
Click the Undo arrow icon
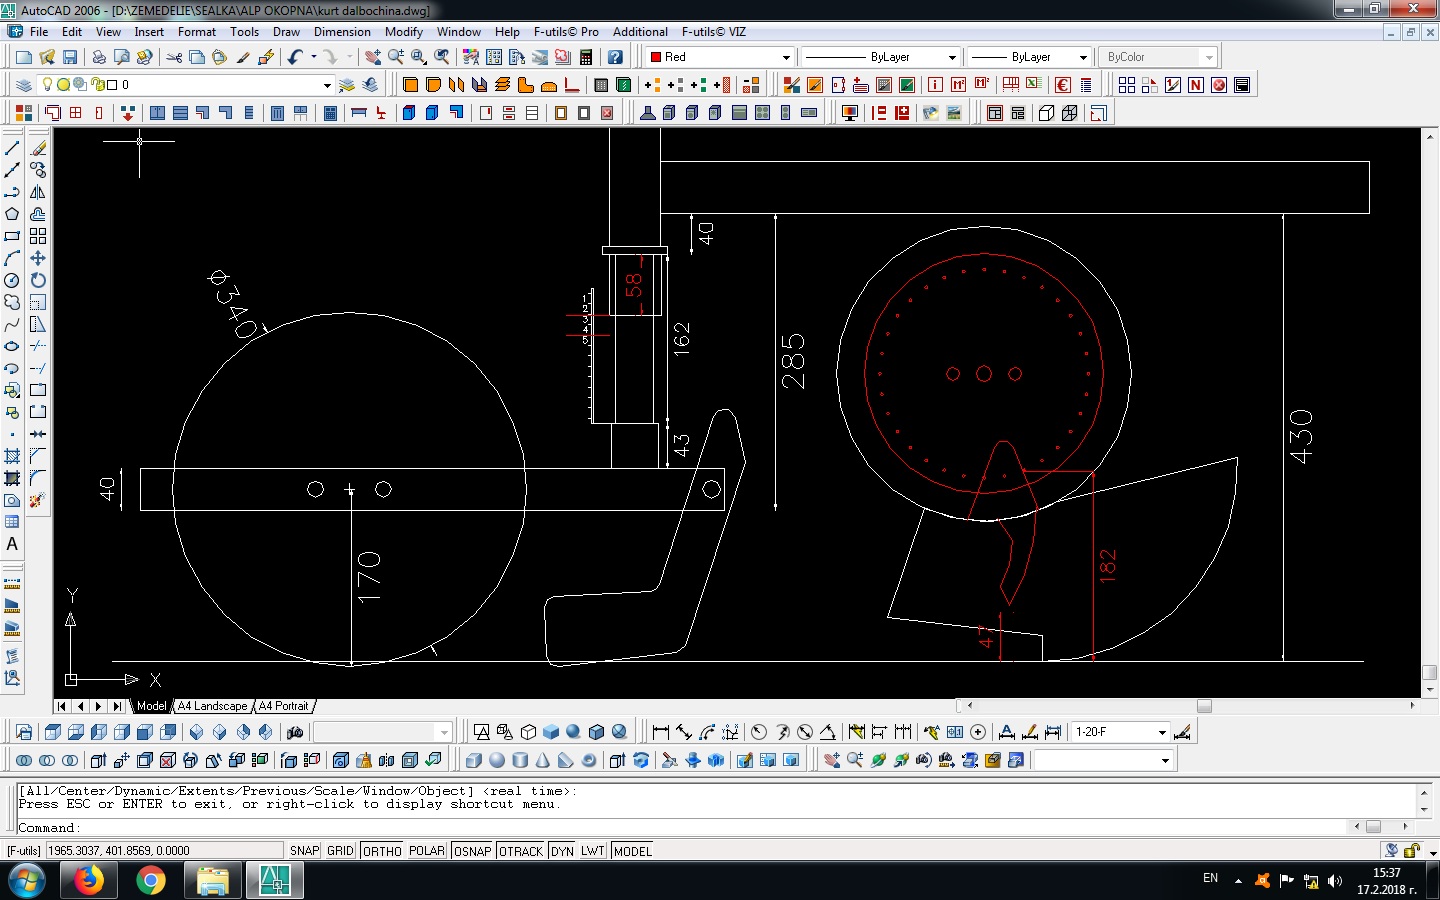tap(295, 57)
